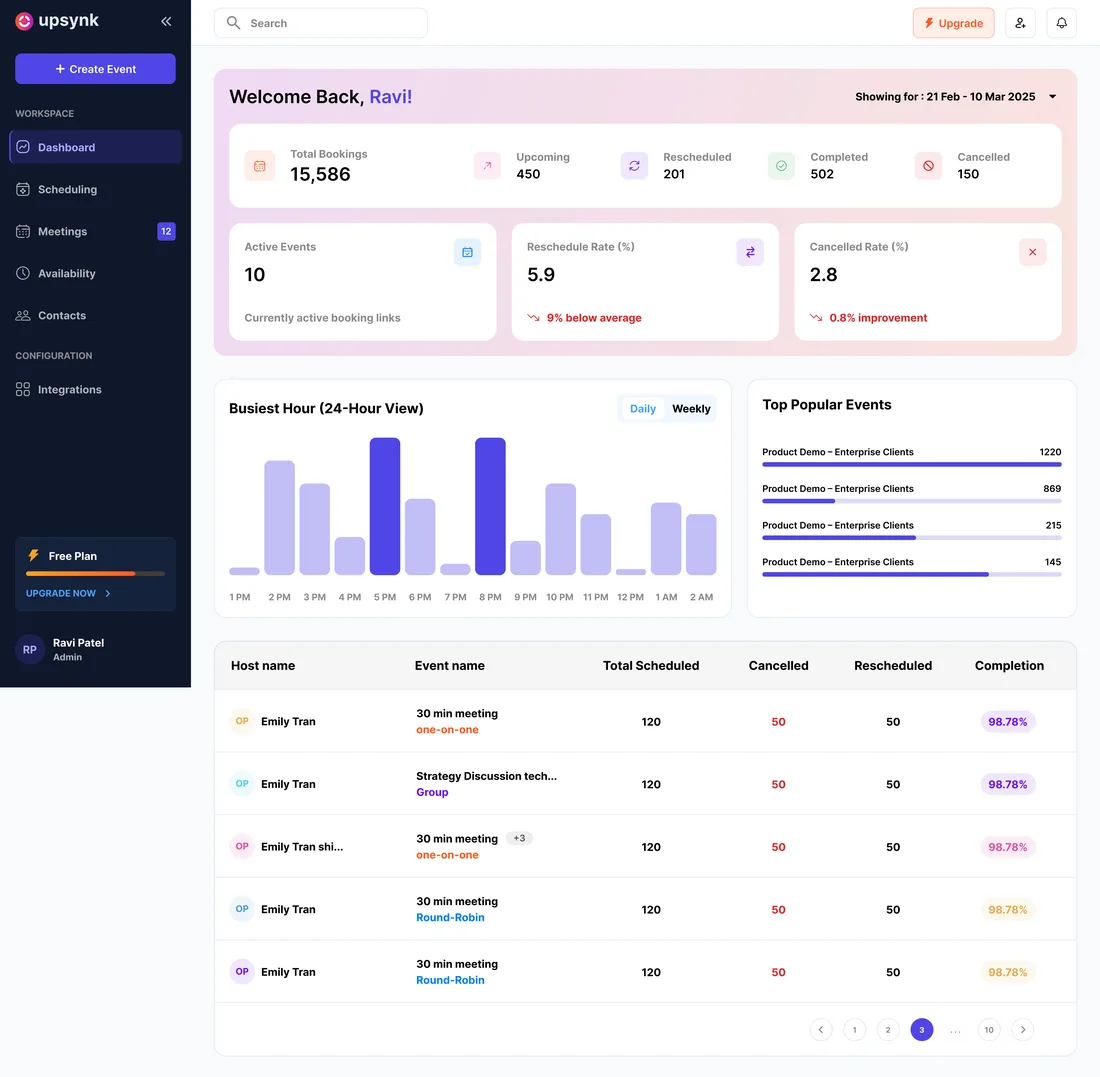Click the UPGRADE NOW link

pos(68,594)
